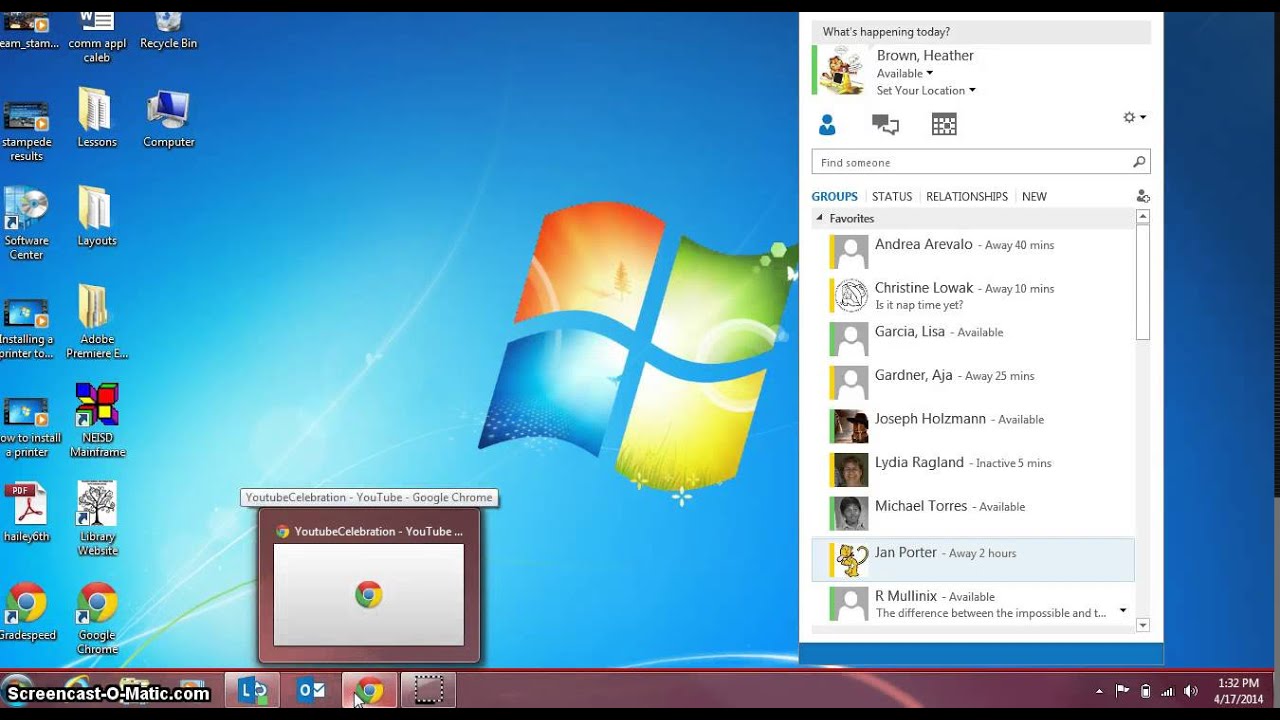Image resolution: width=1280 pixels, height=720 pixels.
Task: Click the volume speaker tray icon
Action: pyautogui.click(x=1191, y=691)
